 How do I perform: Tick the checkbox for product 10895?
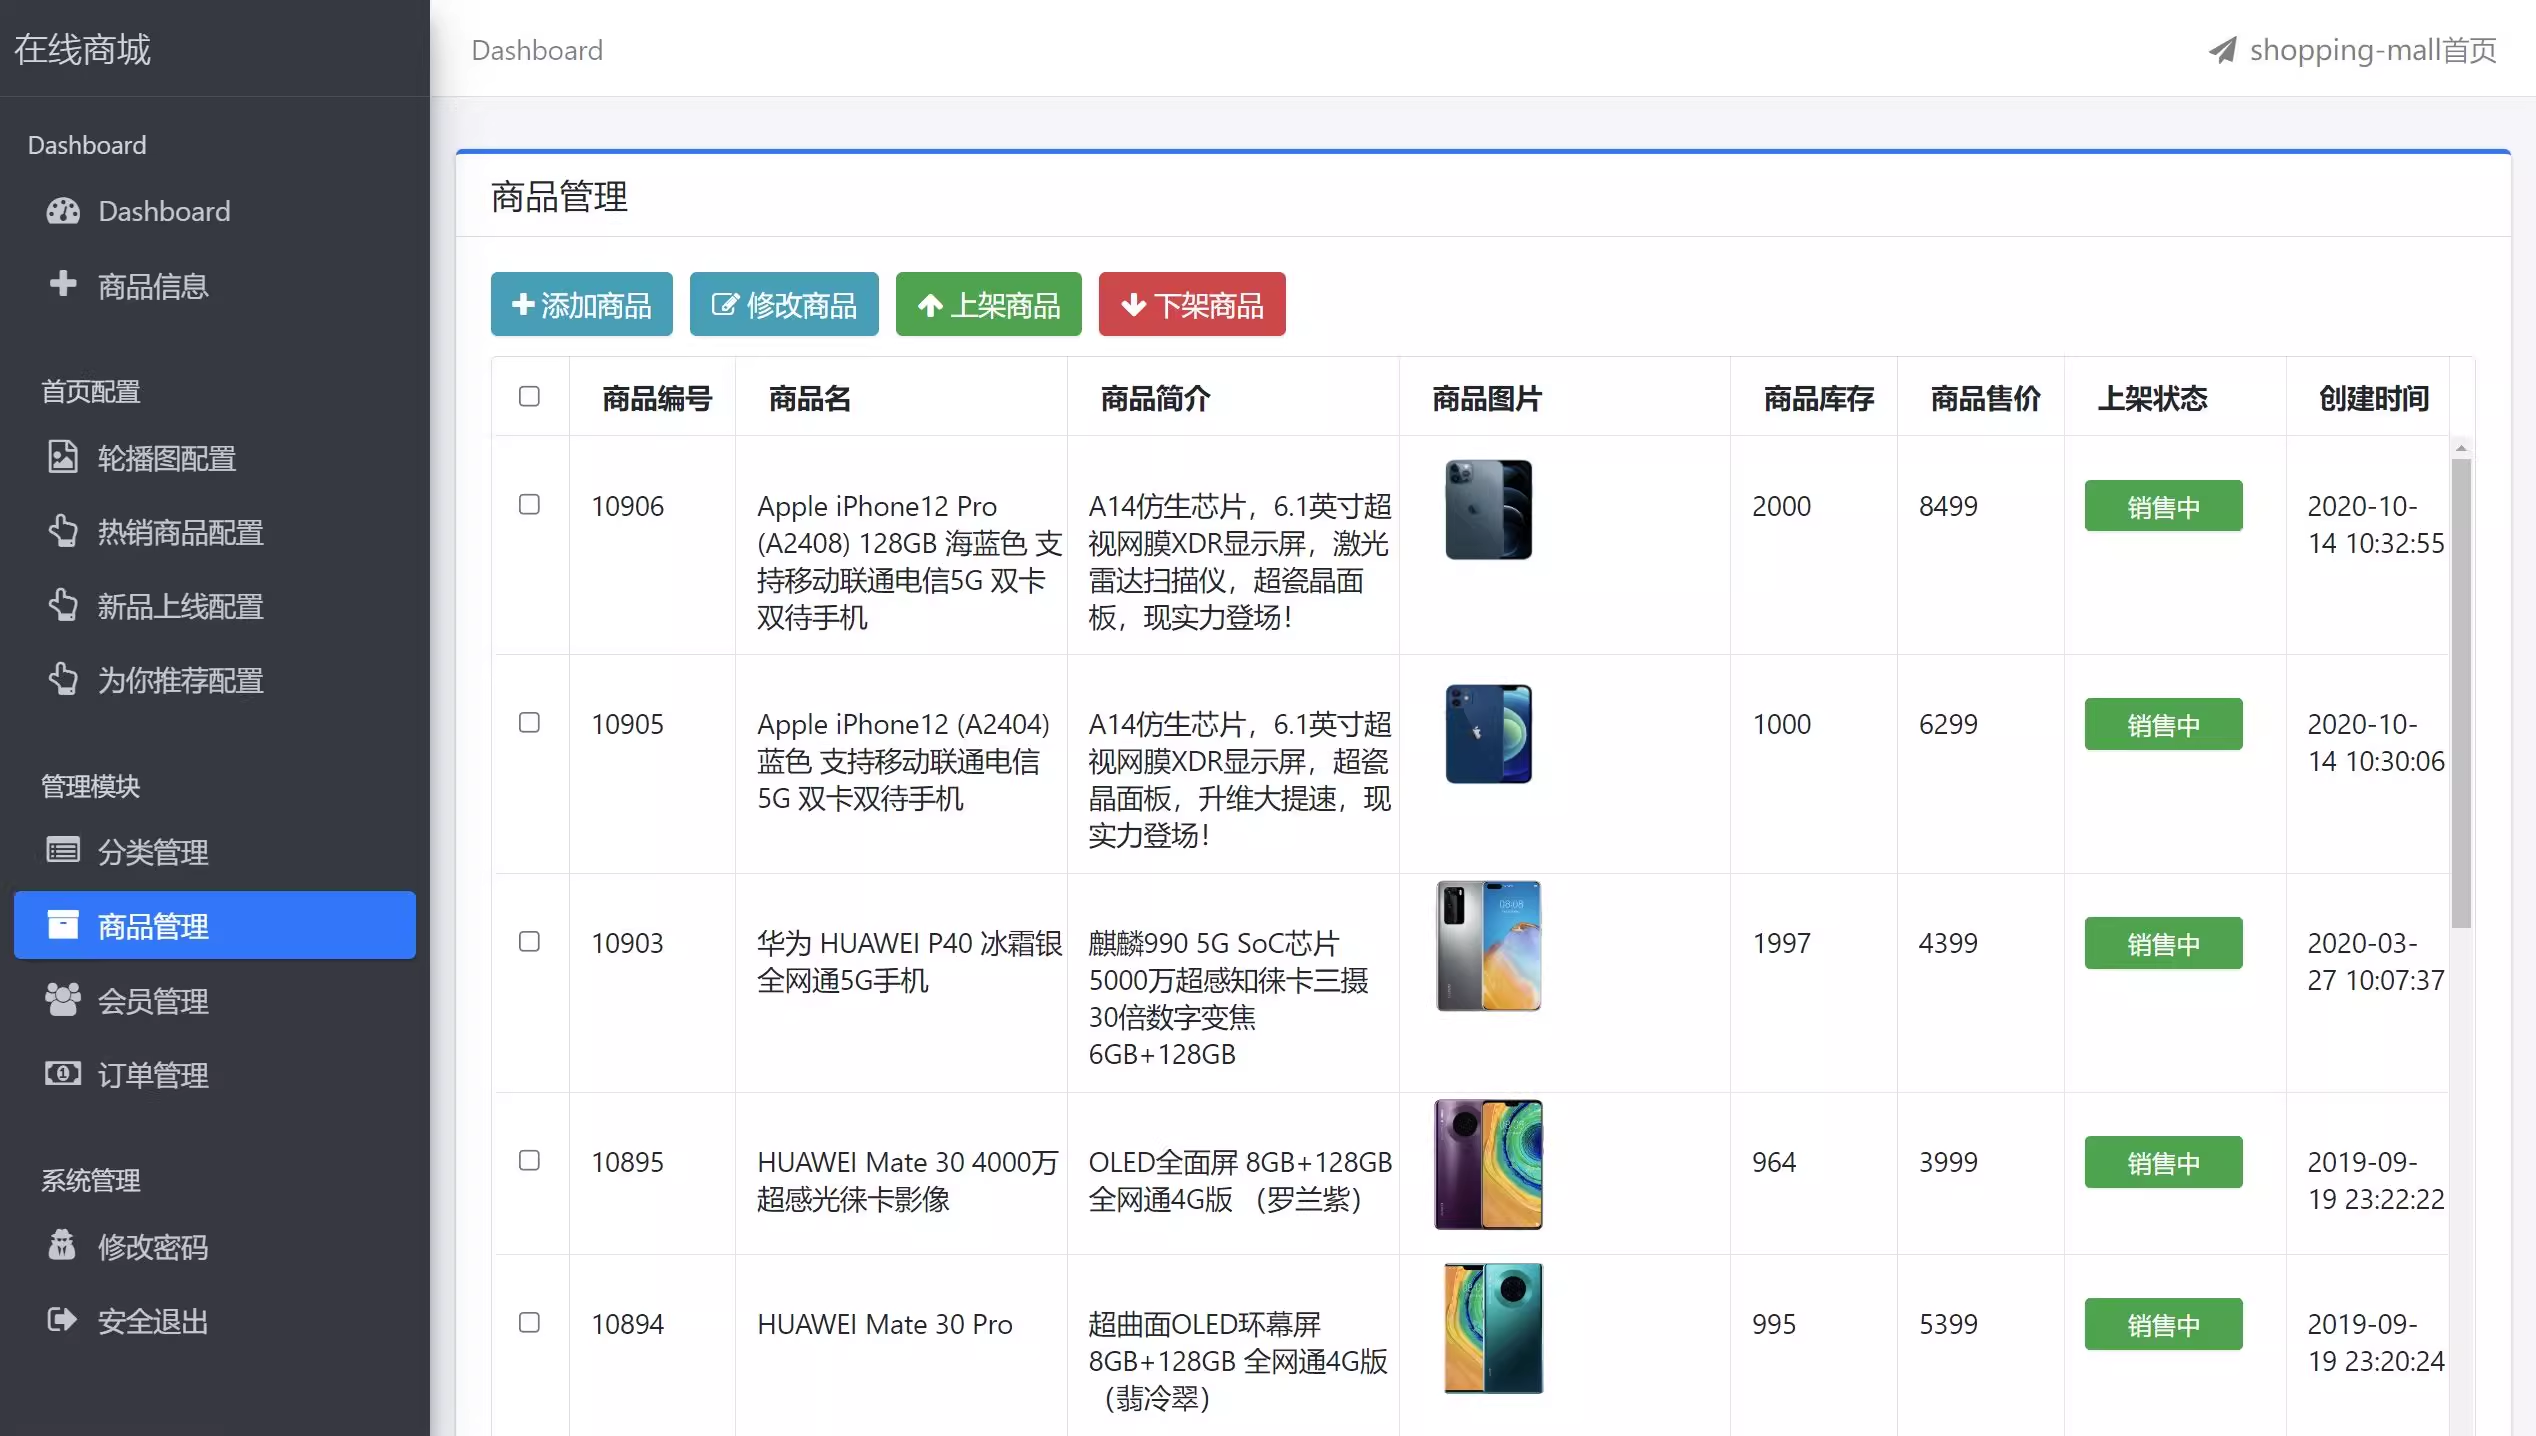pos(529,1160)
